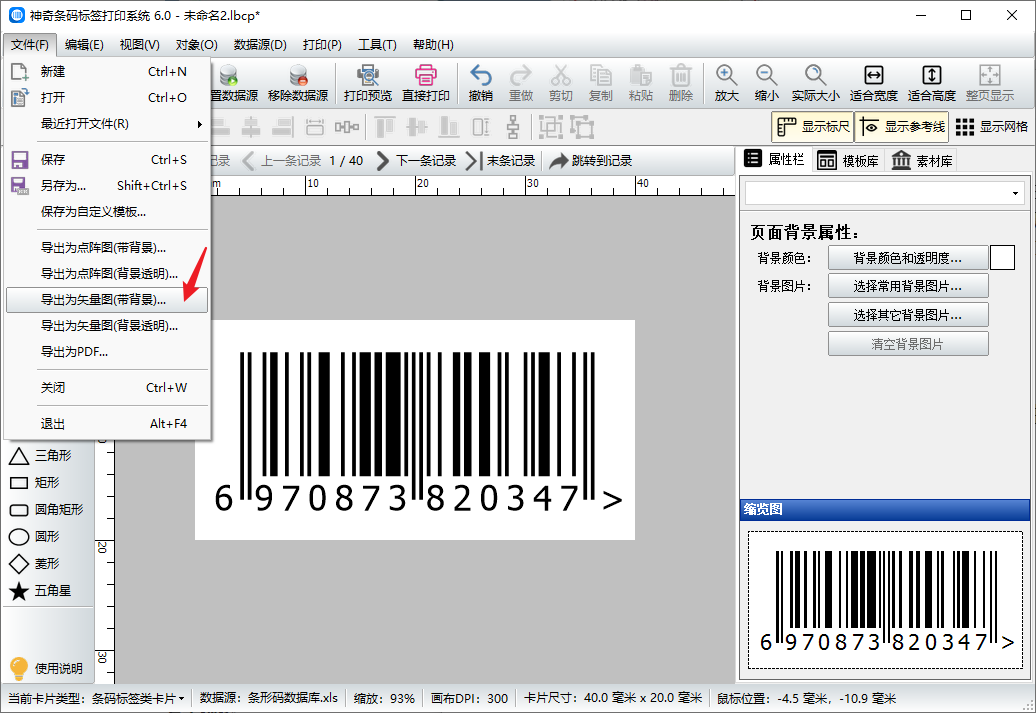Select the five-pointed star shape tool
The height and width of the screenshot is (713, 1036).
coord(40,591)
